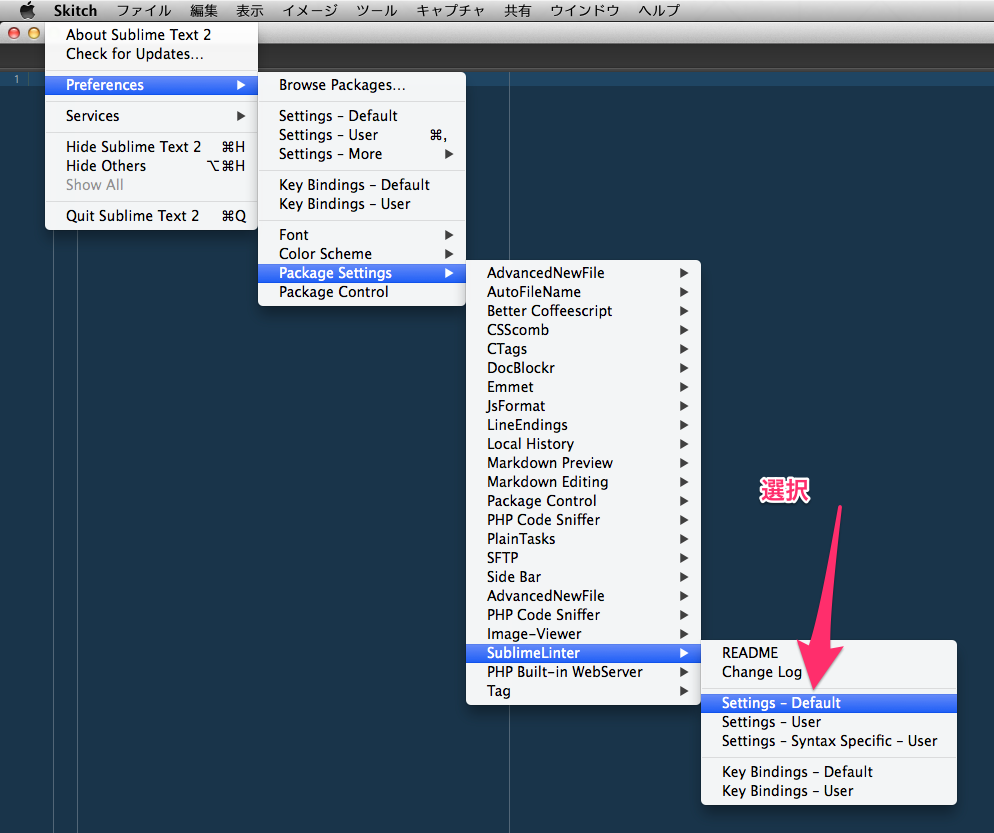Expand the Preferences submenu
Viewport: 994px width, 833px height.
(x=152, y=85)
